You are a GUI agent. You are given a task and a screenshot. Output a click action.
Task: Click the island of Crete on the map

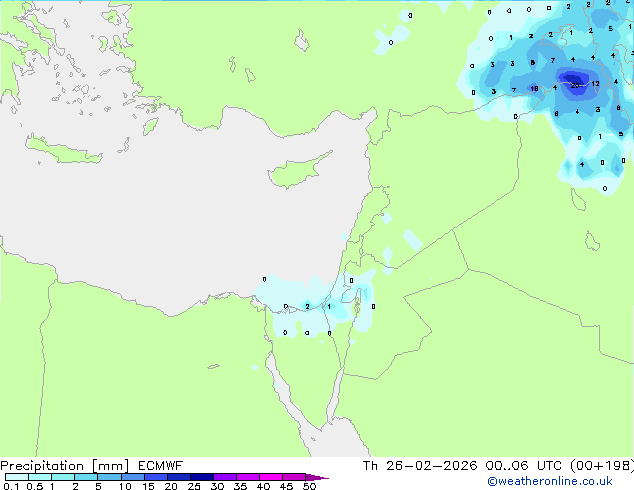[64, 150]
